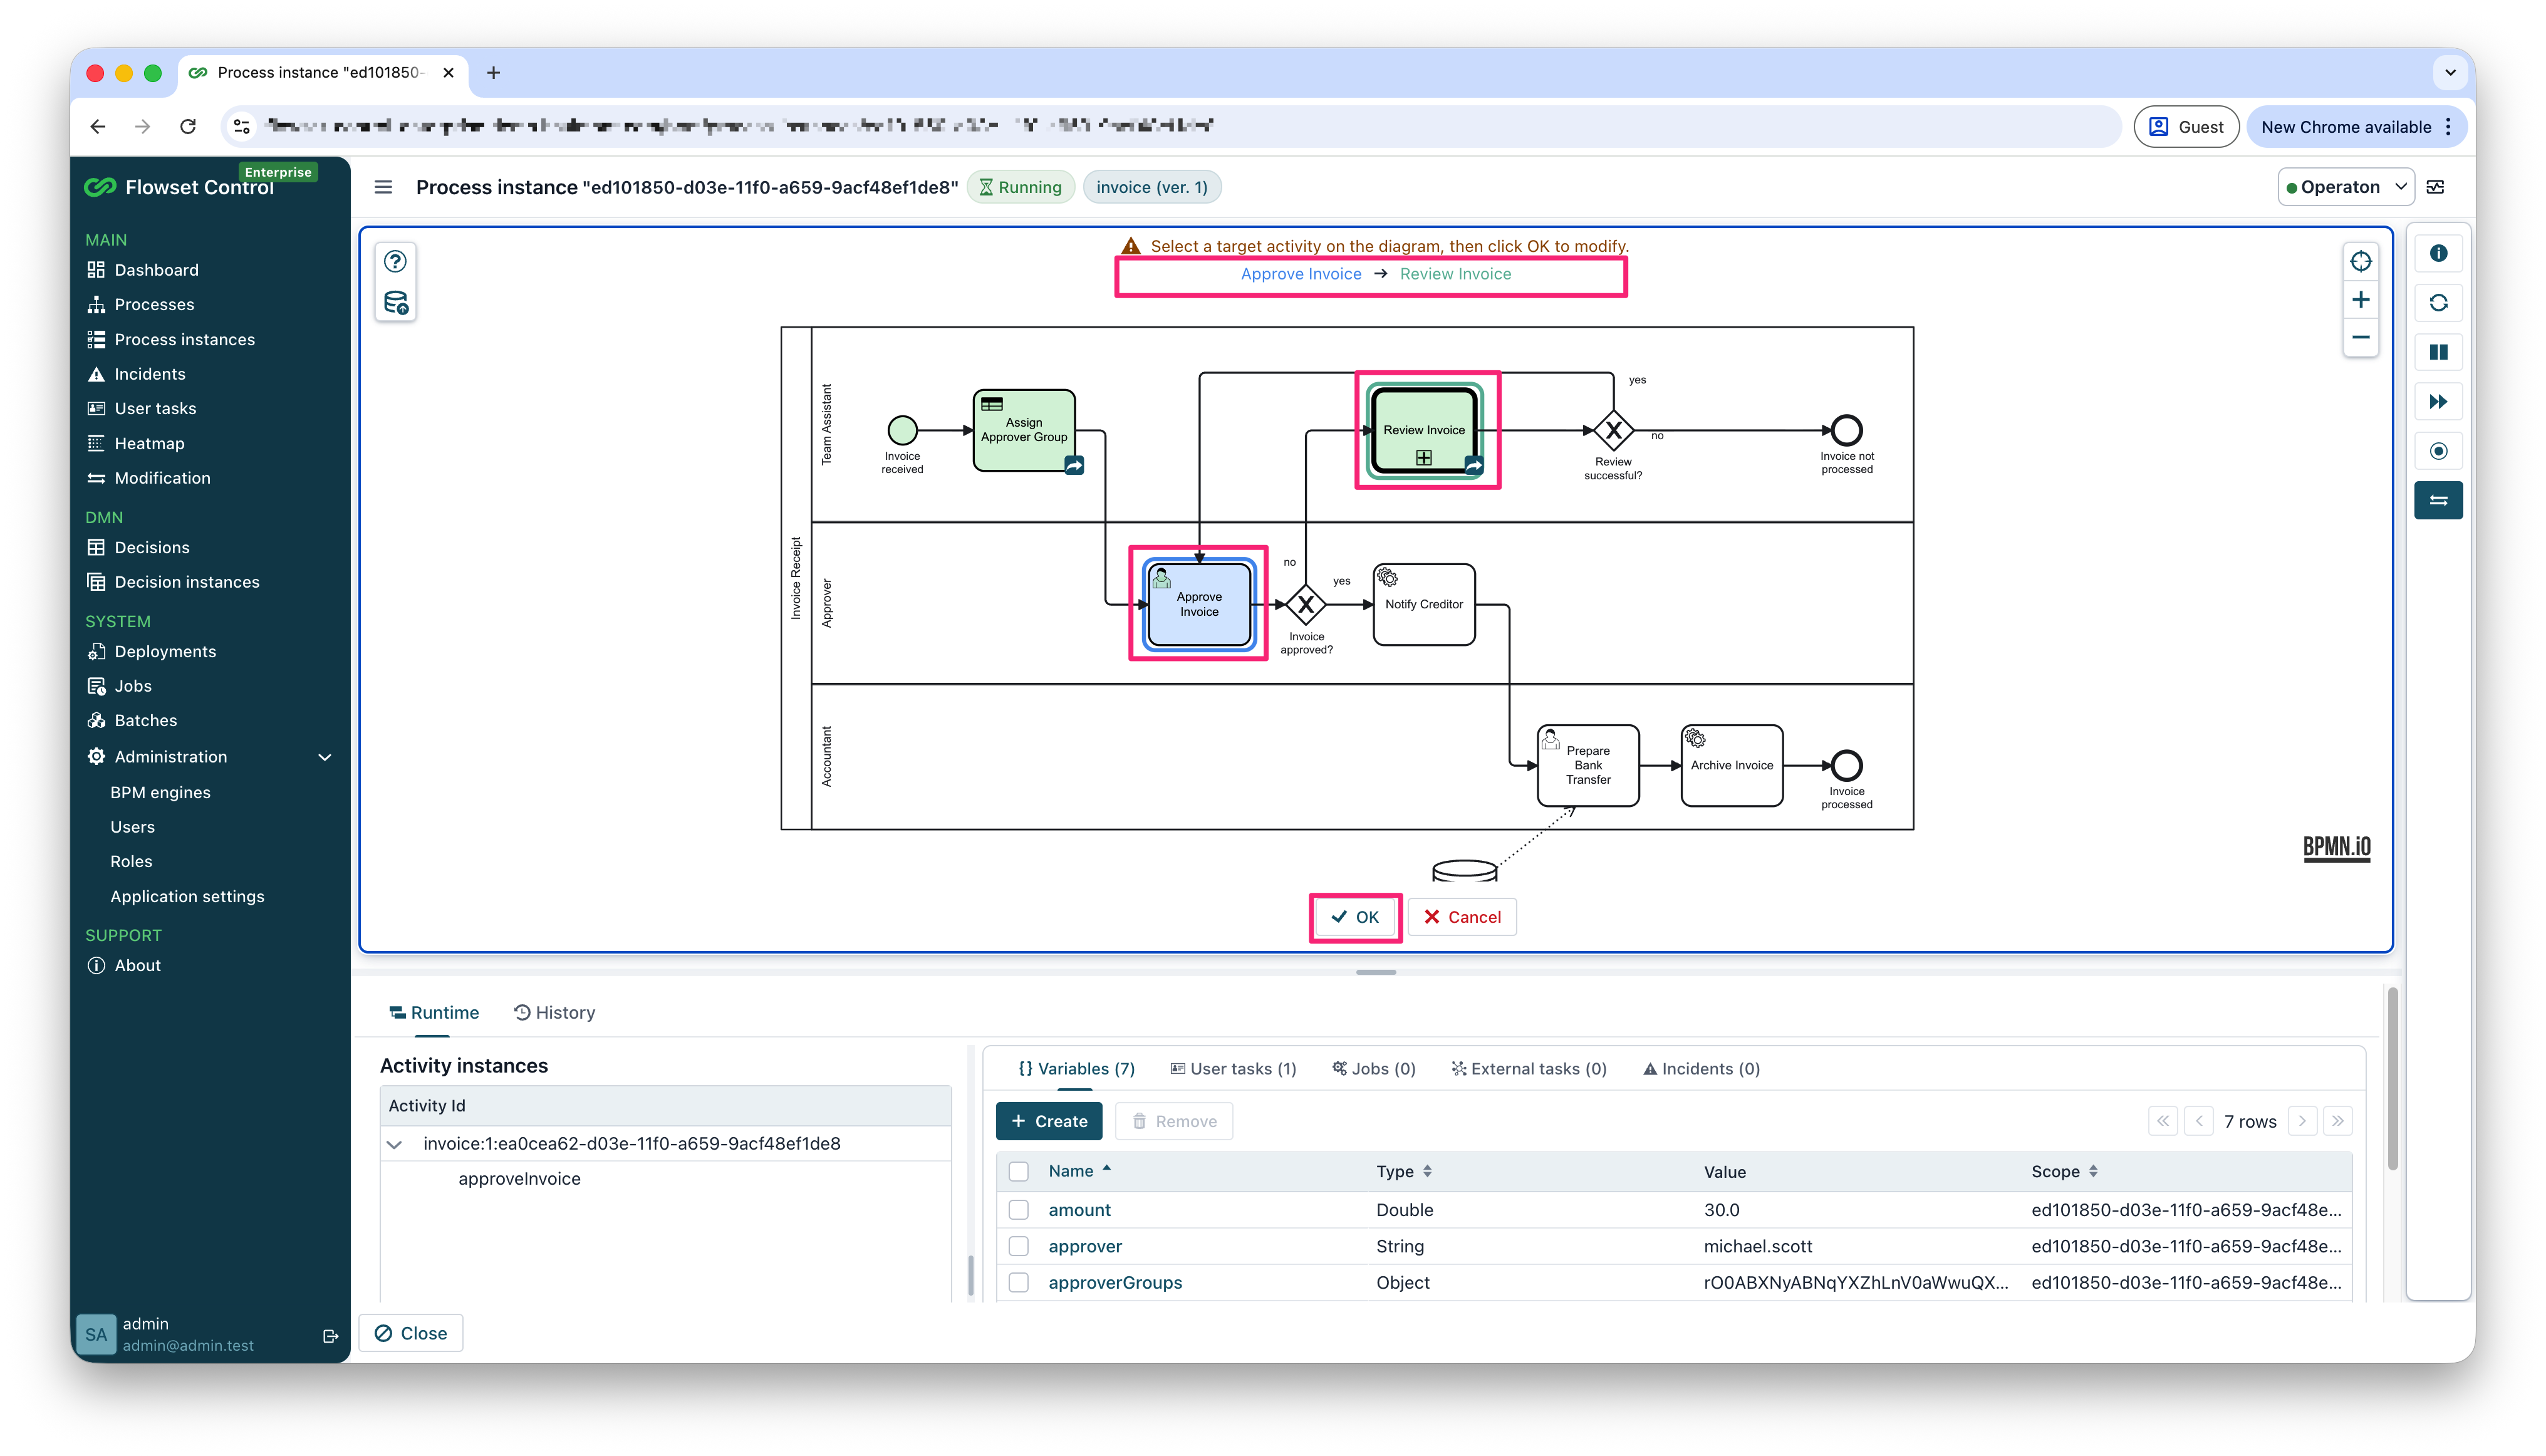Check the amount variable row
Viewport: 2546px width, 1456px height.
point(1018,1210)
